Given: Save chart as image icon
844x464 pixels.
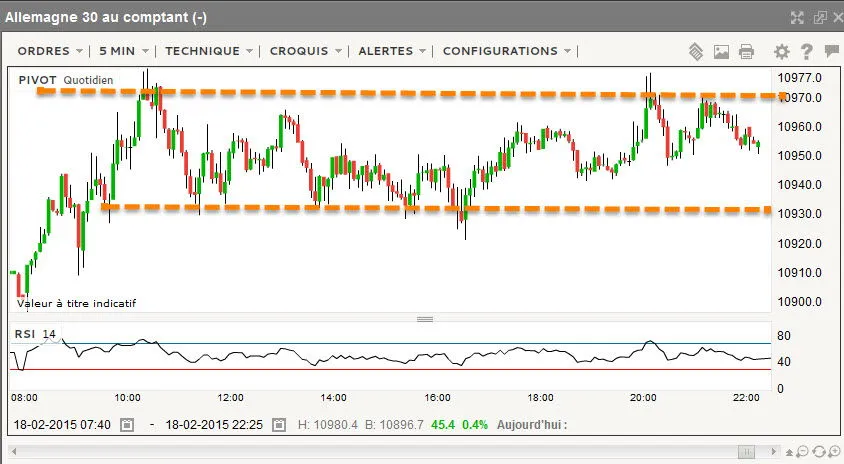Looking at the screenshot, I should (x=721, y=52).
